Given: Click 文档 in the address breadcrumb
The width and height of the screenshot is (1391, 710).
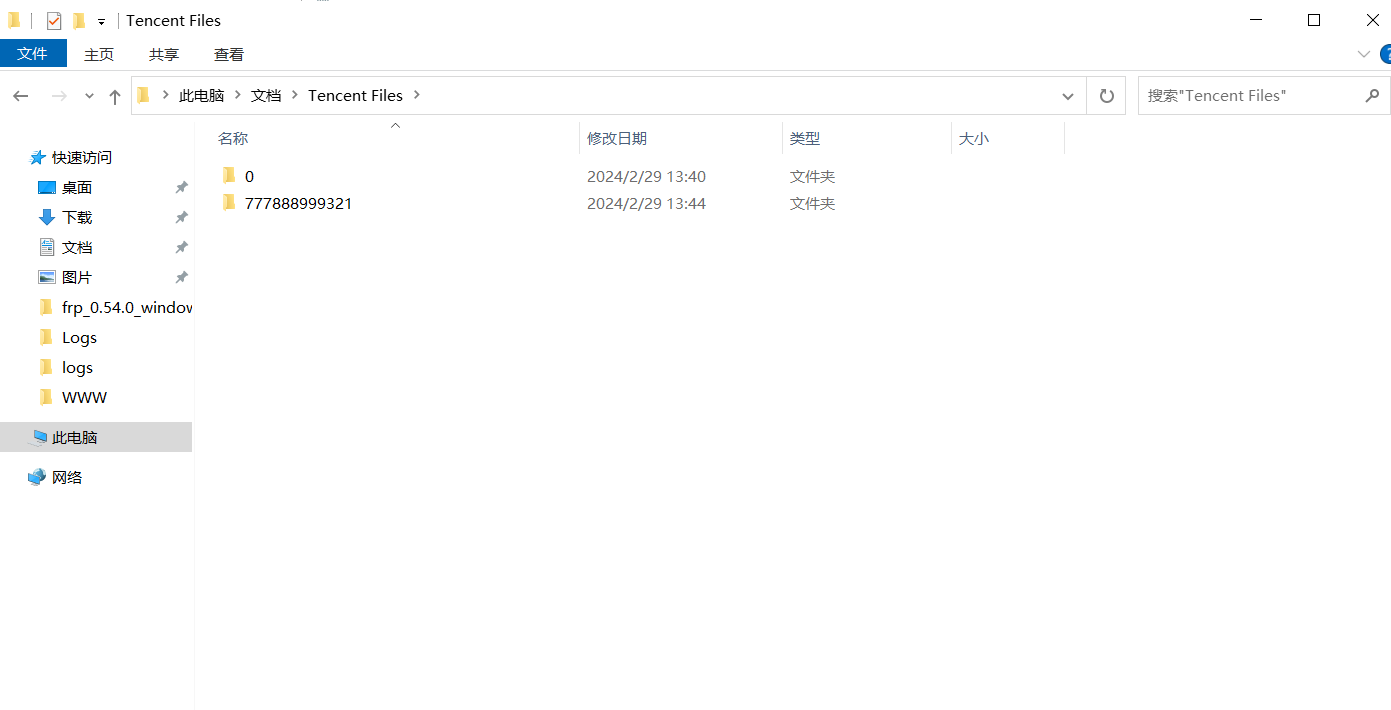Looking at the screenshot, I should tap(266, 95).
